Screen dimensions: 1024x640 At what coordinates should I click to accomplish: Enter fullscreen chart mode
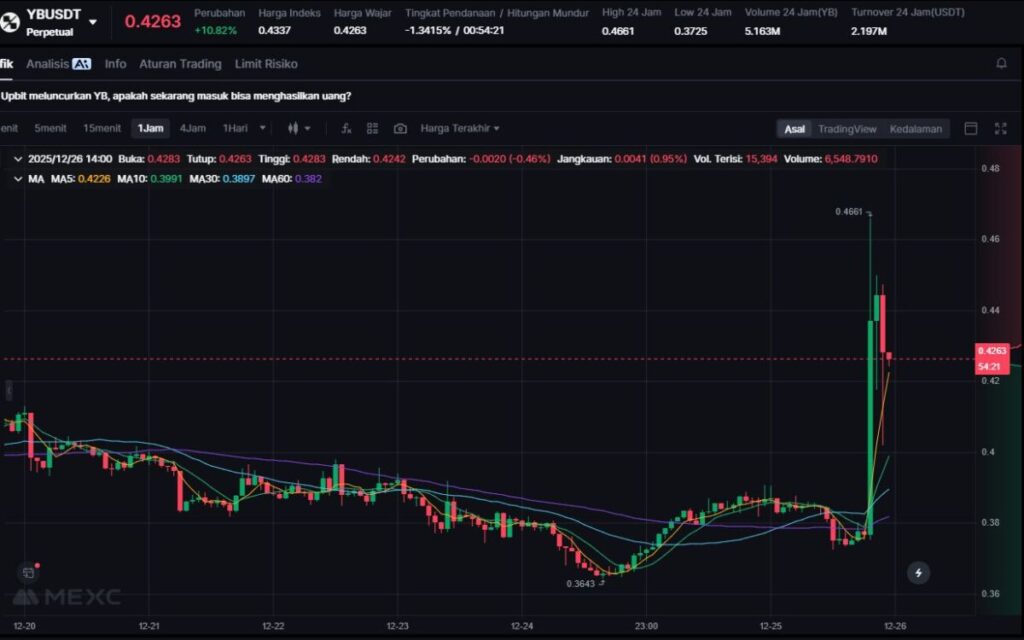[x=1000, y=128]
